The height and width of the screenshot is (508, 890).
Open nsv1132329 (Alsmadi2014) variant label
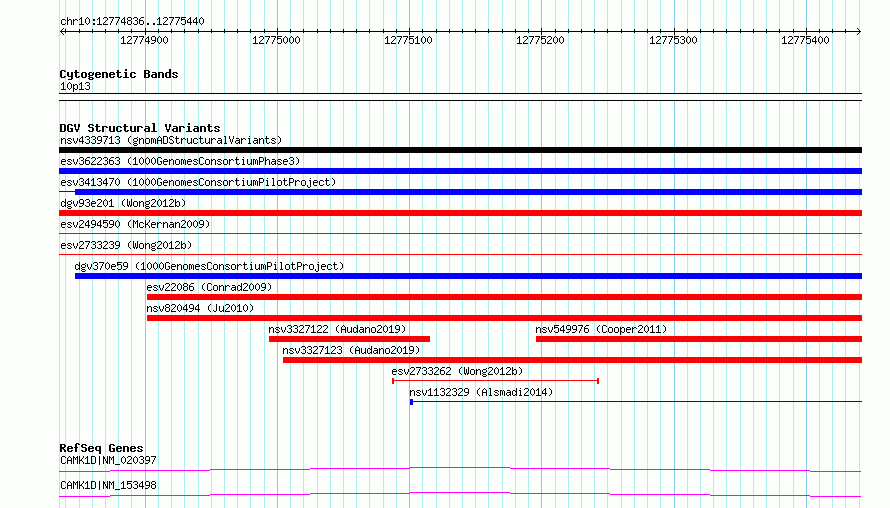(481, 392)
